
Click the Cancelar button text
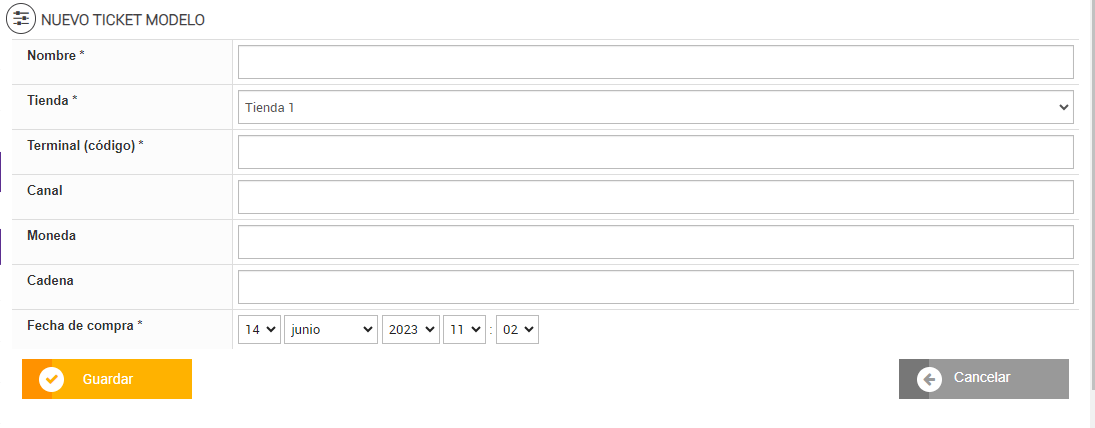982,378
